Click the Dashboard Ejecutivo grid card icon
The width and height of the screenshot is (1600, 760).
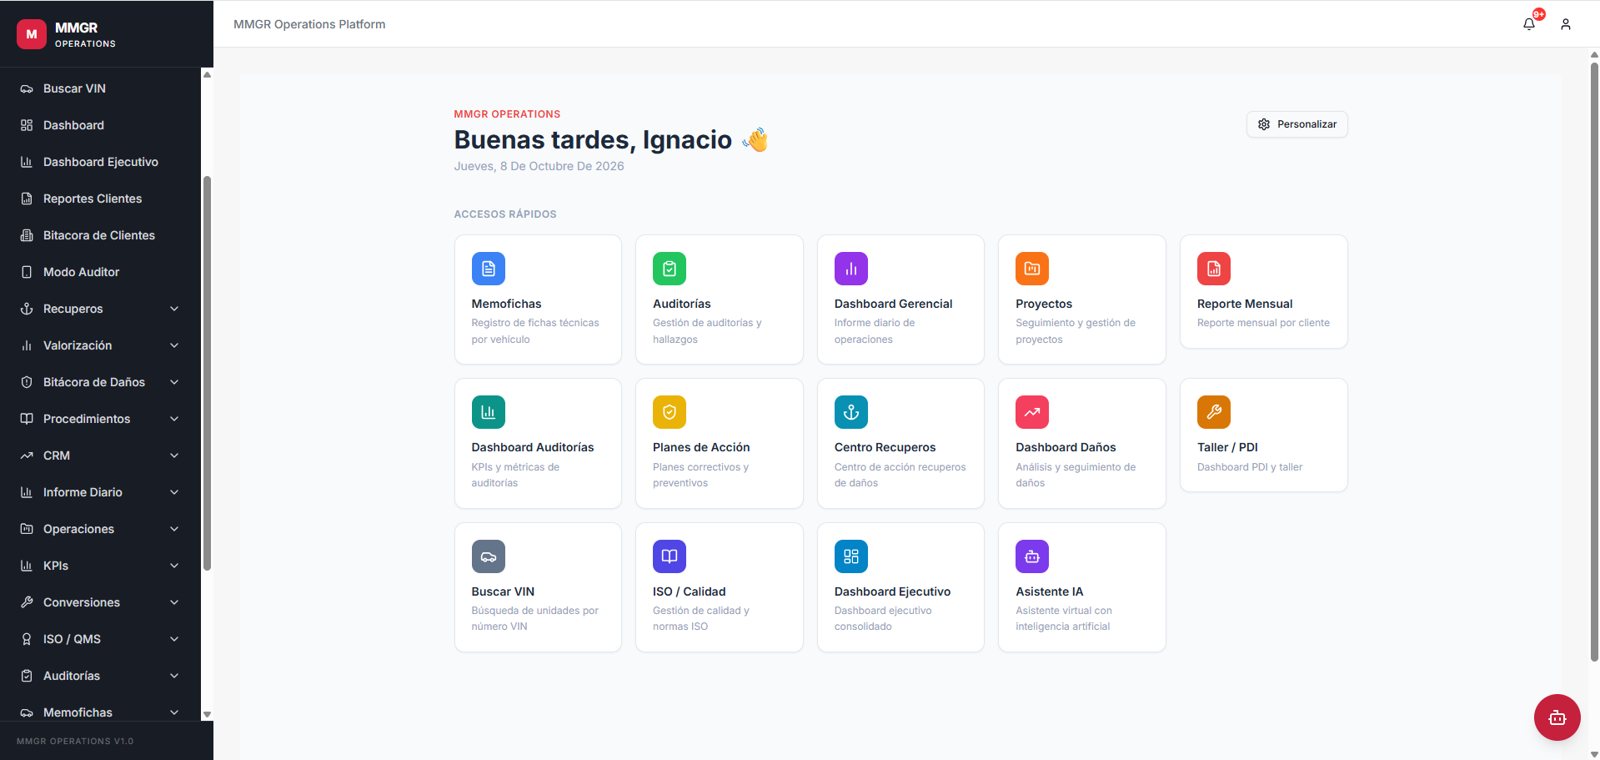coord(851,556)
